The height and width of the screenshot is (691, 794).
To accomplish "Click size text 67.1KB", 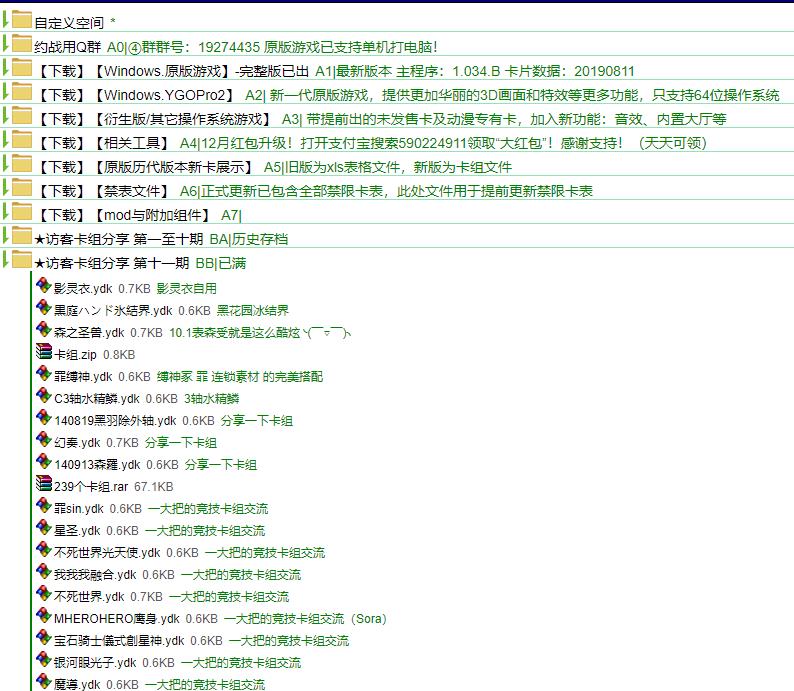I will (154, 487).
